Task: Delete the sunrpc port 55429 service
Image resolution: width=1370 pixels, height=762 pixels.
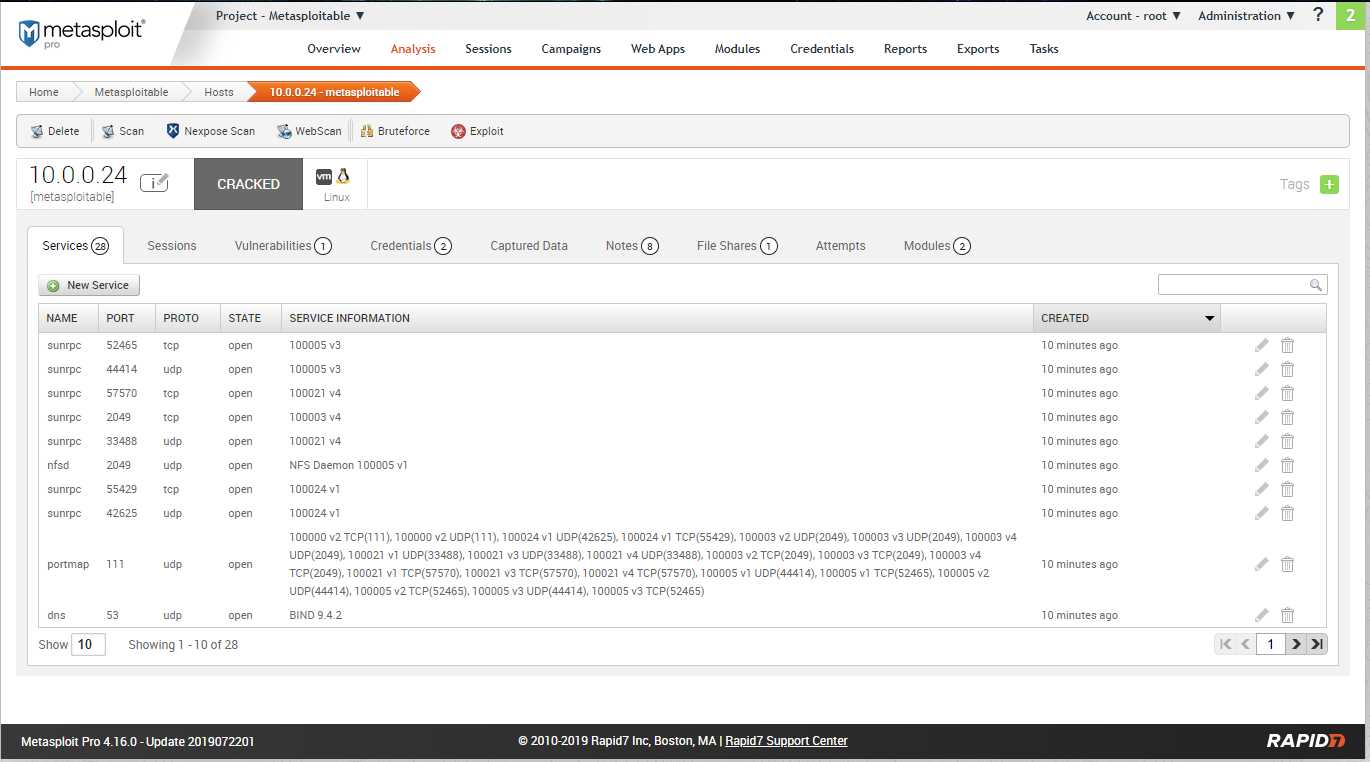Action: click(x=1287, y=489)
